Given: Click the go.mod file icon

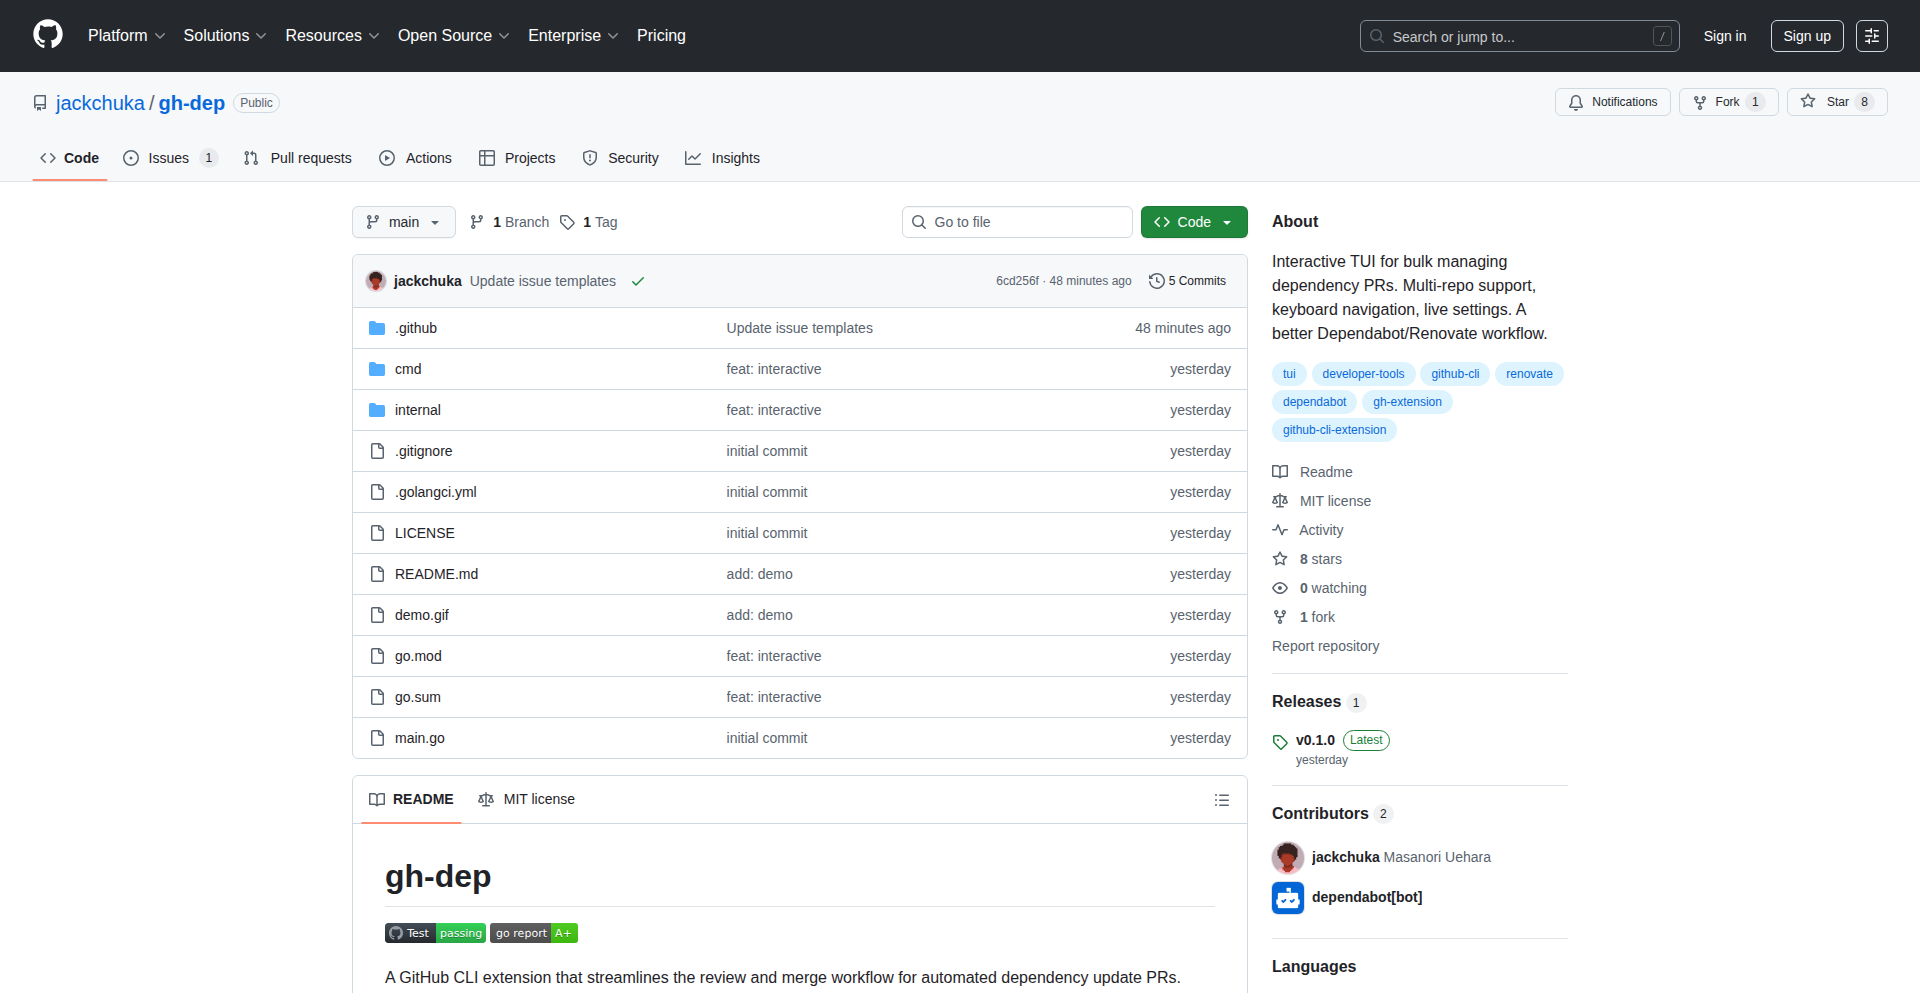Looking at the screenshot, I should 377,656.
